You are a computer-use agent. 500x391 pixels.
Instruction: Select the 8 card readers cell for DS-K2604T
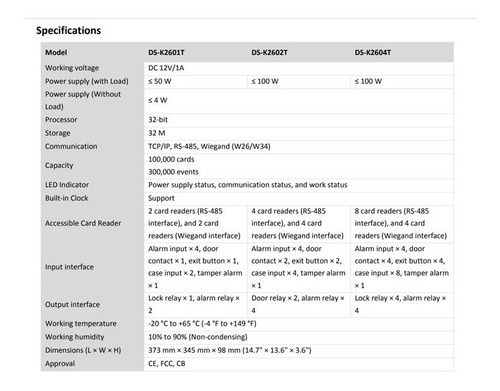point(401,223)
